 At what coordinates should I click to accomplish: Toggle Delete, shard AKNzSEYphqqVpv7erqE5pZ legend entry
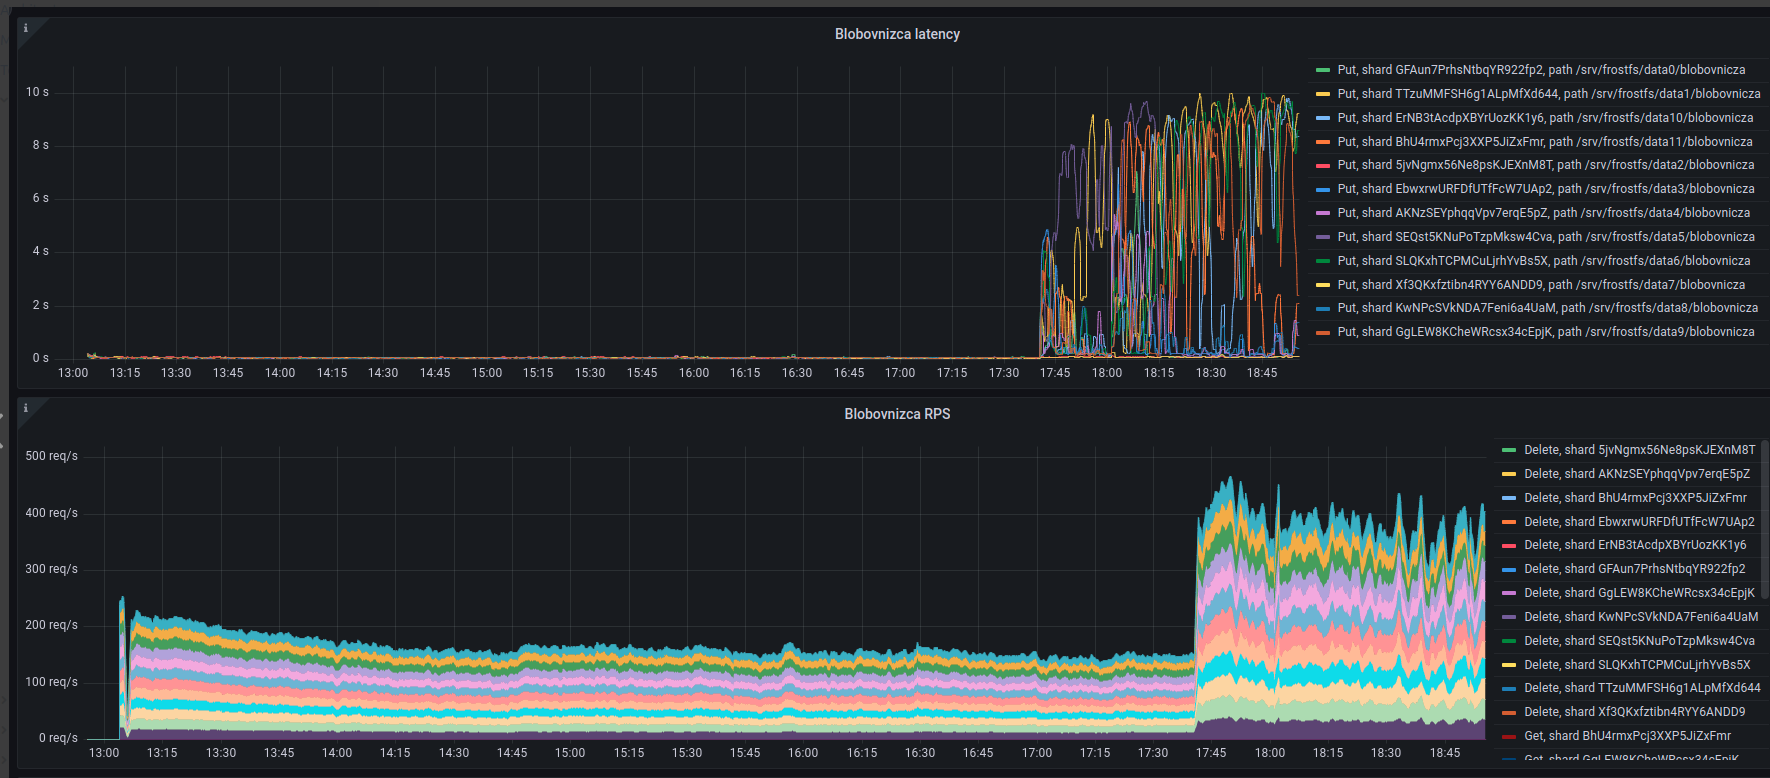(1637, 474)
